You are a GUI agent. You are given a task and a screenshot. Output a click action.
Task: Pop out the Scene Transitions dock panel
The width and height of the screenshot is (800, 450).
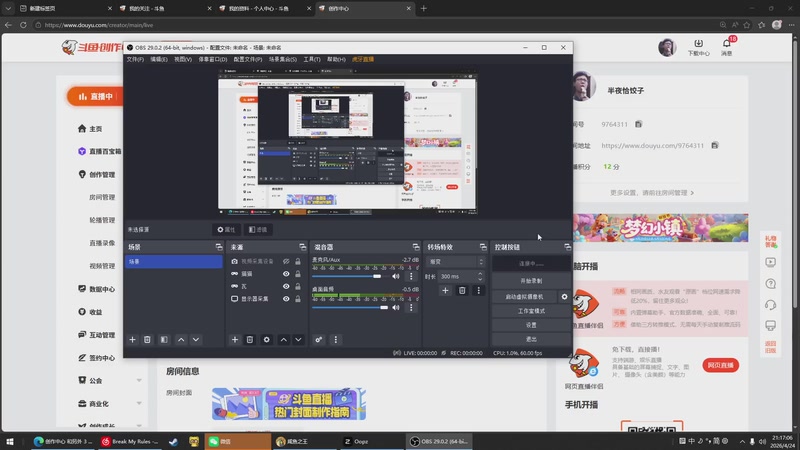click(483, 247)
